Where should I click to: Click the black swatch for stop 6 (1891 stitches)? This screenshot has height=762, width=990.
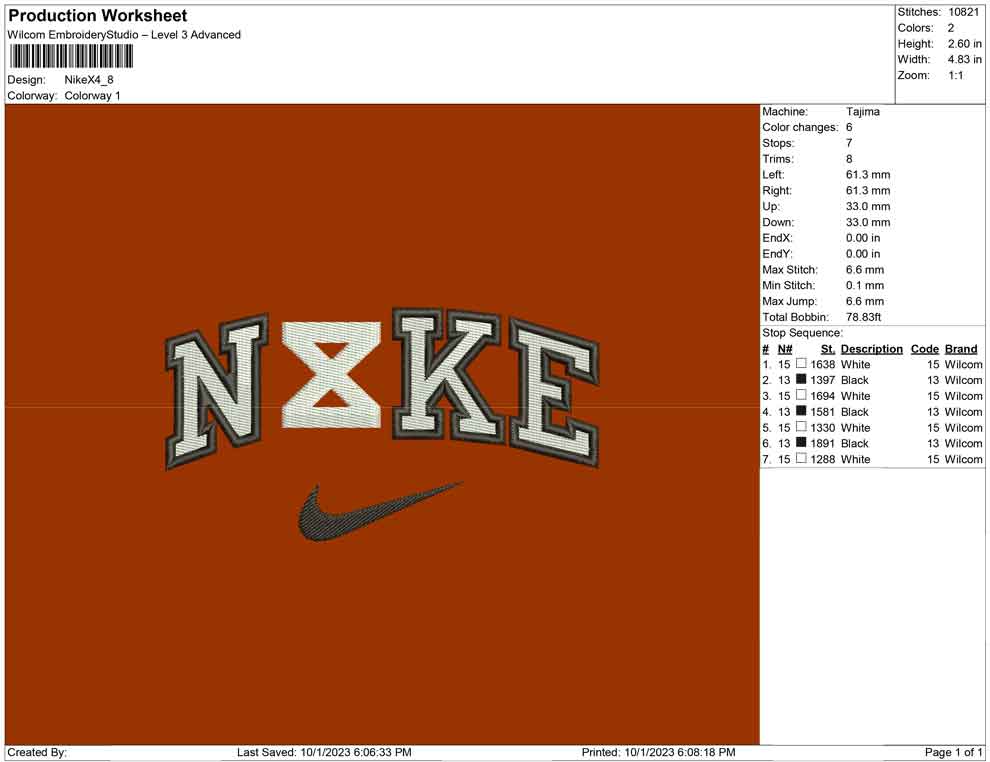[801, 443]
